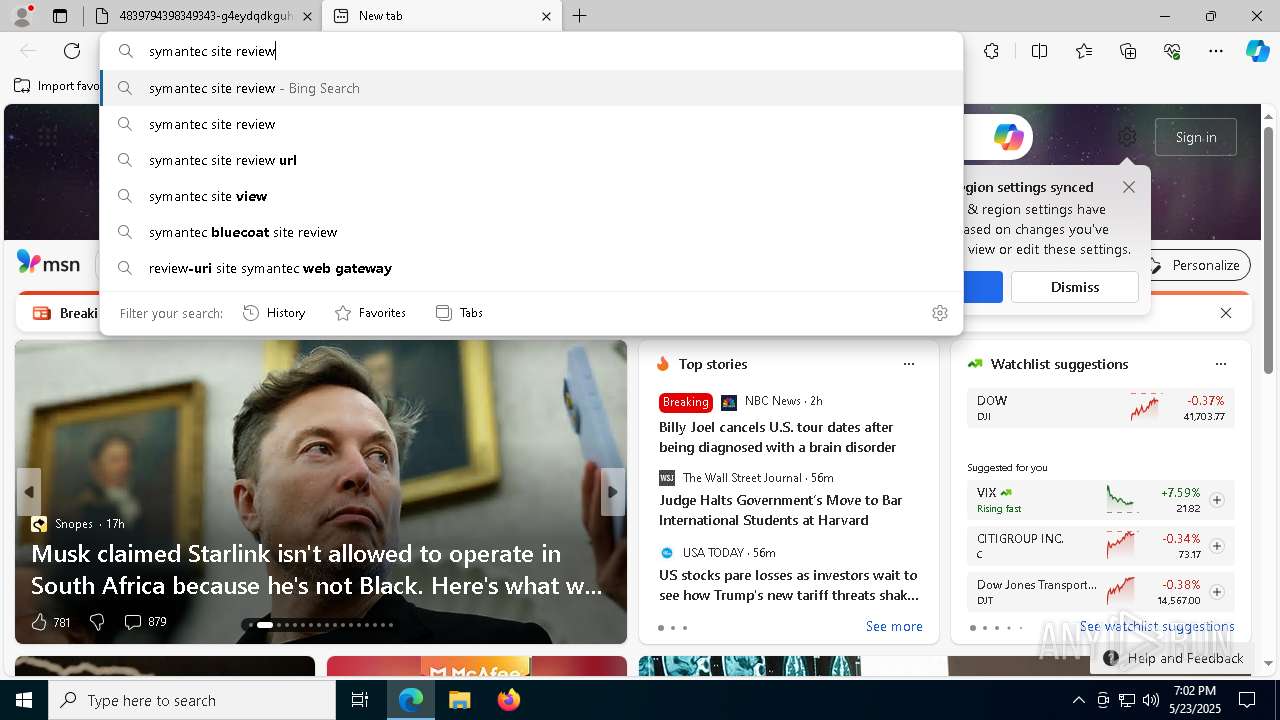Show hidden system tray icons

[x=1078, y=700]
